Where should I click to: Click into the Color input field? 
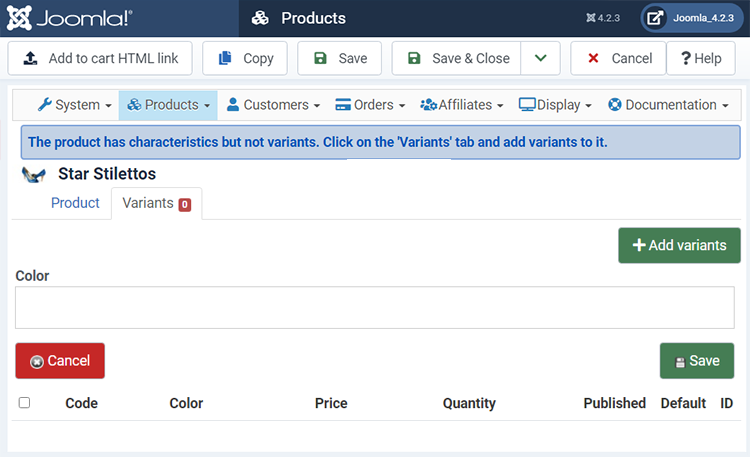375,307
